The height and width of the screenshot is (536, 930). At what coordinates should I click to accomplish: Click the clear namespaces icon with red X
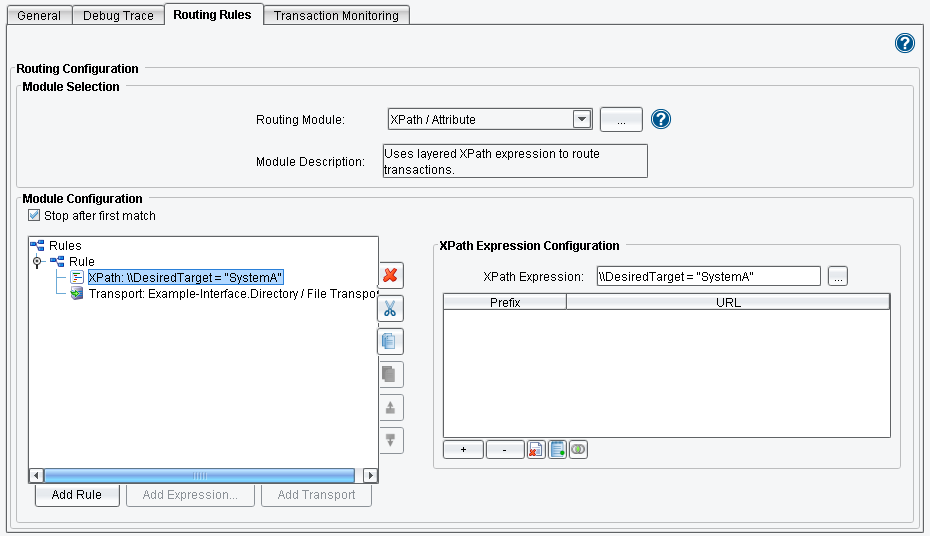click(x=536, y=450)
